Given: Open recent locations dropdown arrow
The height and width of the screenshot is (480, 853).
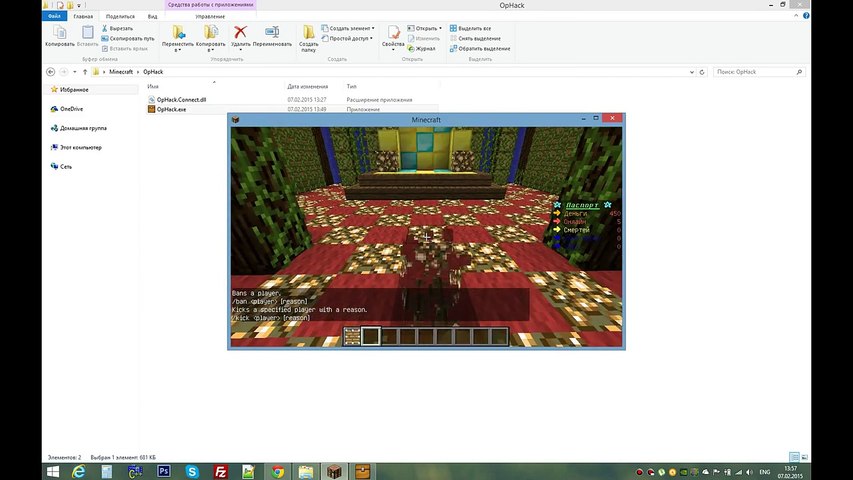Looking at the screenshot, I should click(x=75, y=72).
